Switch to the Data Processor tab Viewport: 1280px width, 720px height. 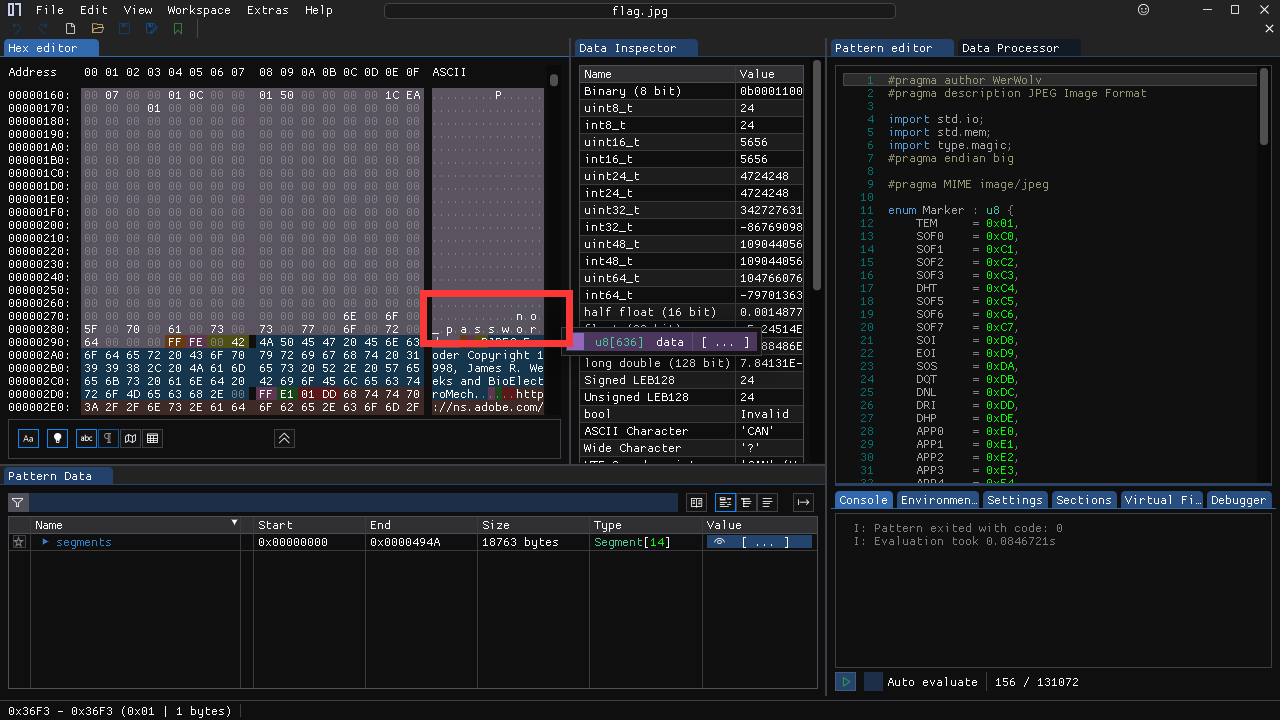pyautogui.click(x=1010, y=48)
